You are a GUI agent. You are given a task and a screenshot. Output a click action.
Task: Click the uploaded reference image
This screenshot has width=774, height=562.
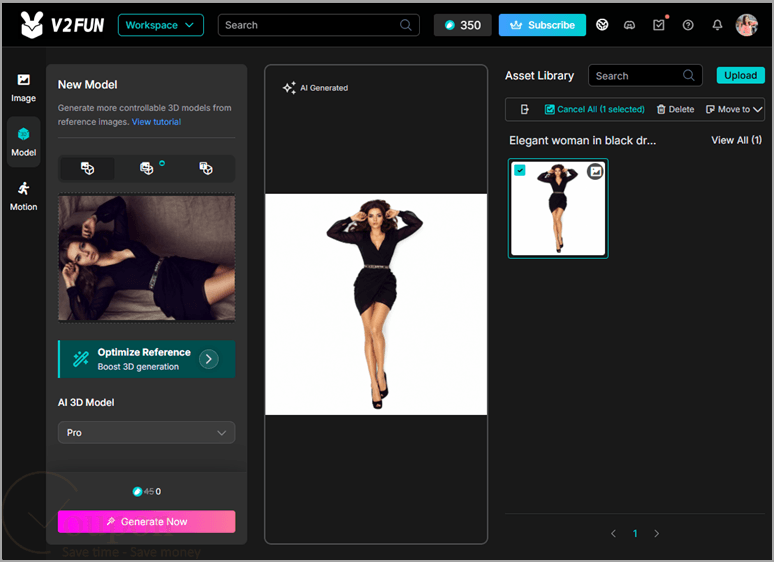[147, 258]
